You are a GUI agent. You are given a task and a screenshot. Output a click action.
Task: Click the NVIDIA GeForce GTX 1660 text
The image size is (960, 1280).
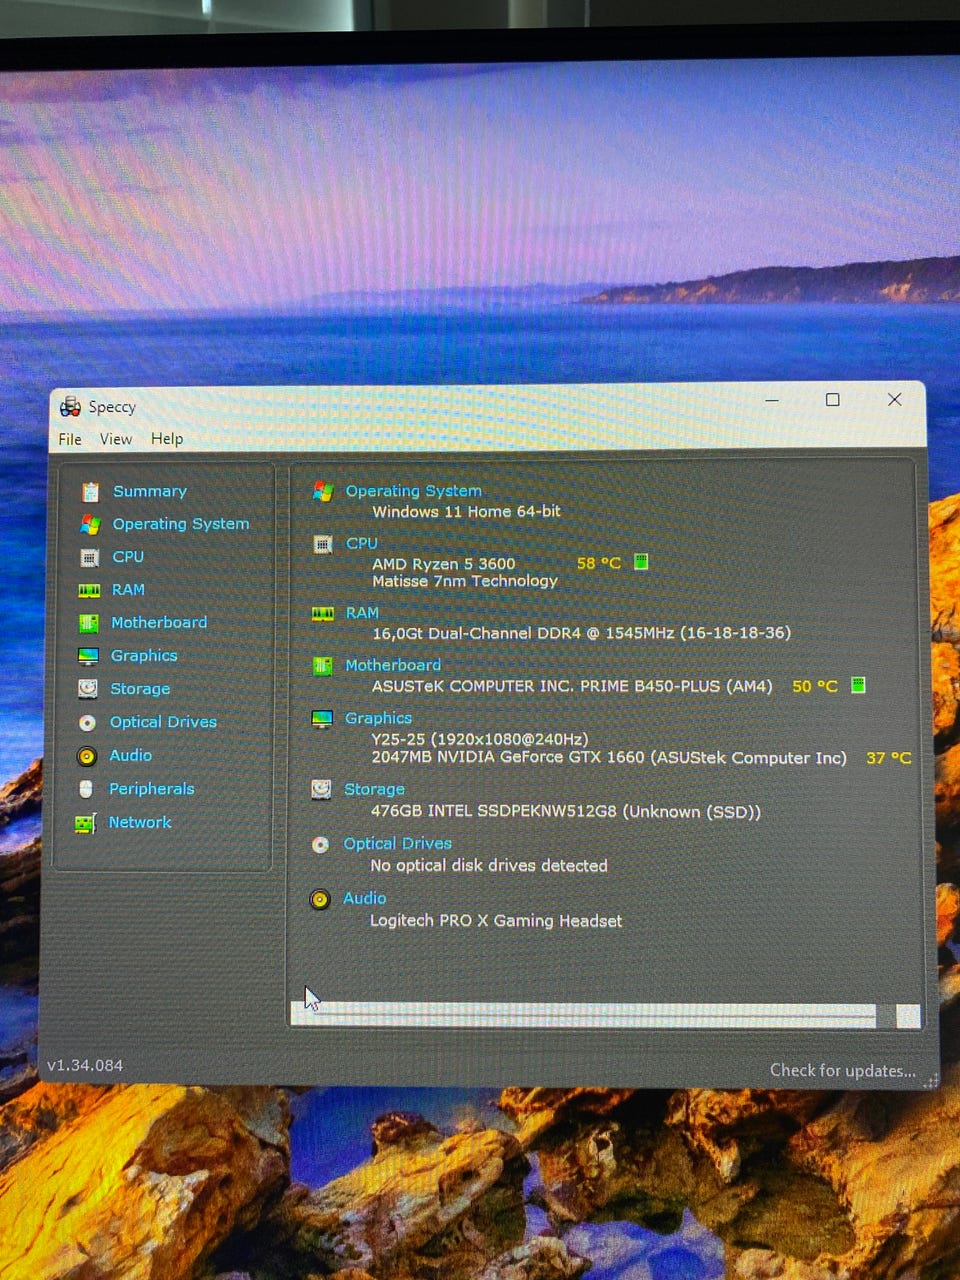pyautogui.click(x=609, y=757)
